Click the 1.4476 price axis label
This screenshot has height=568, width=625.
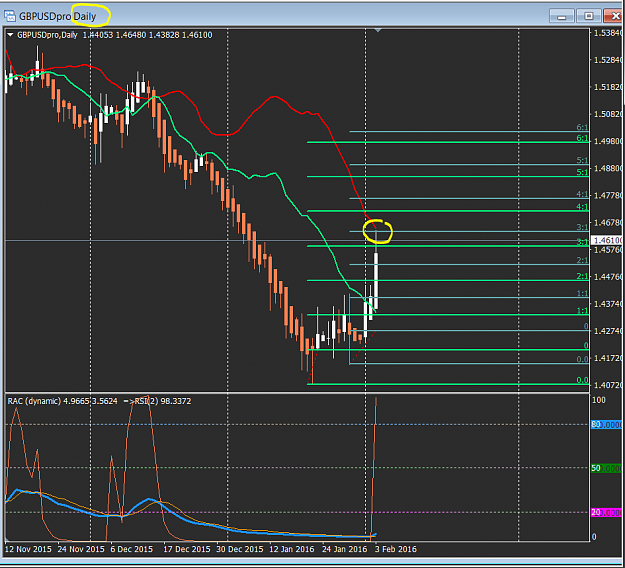pyautogui.click(x=608, y=277)
